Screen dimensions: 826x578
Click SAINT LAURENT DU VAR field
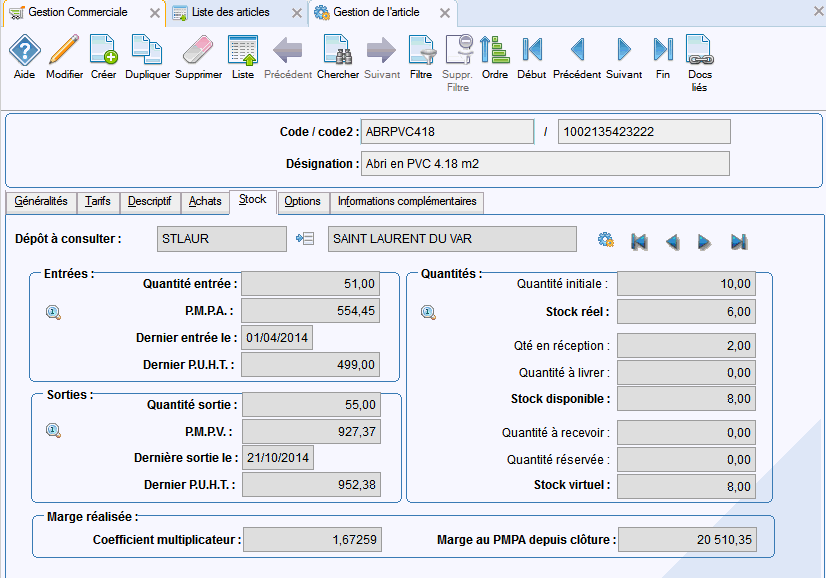click(452, 239)
